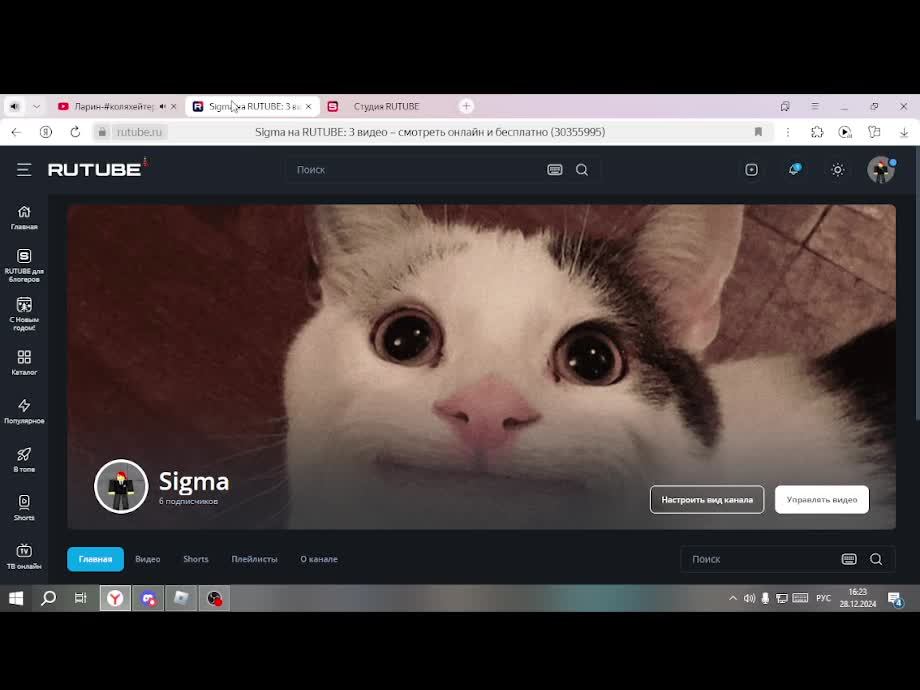Click the browser sound indicator button
The width and height of the screenshot is (920, 690).
coord(14,106)
